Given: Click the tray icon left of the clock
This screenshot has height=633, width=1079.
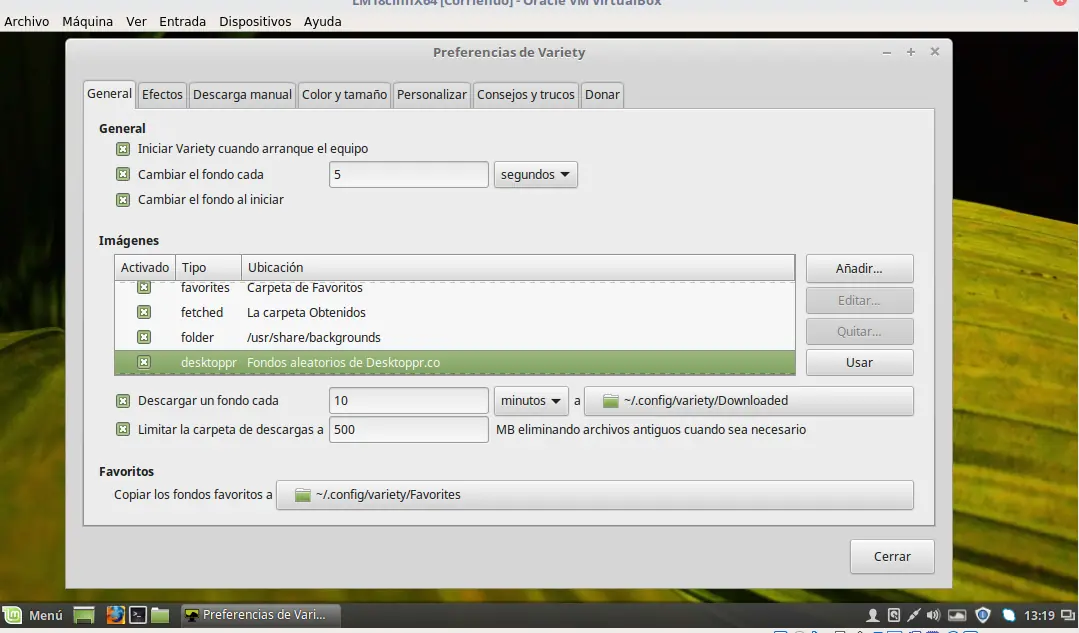Looking at the screenshot, I should [1009, 615].
